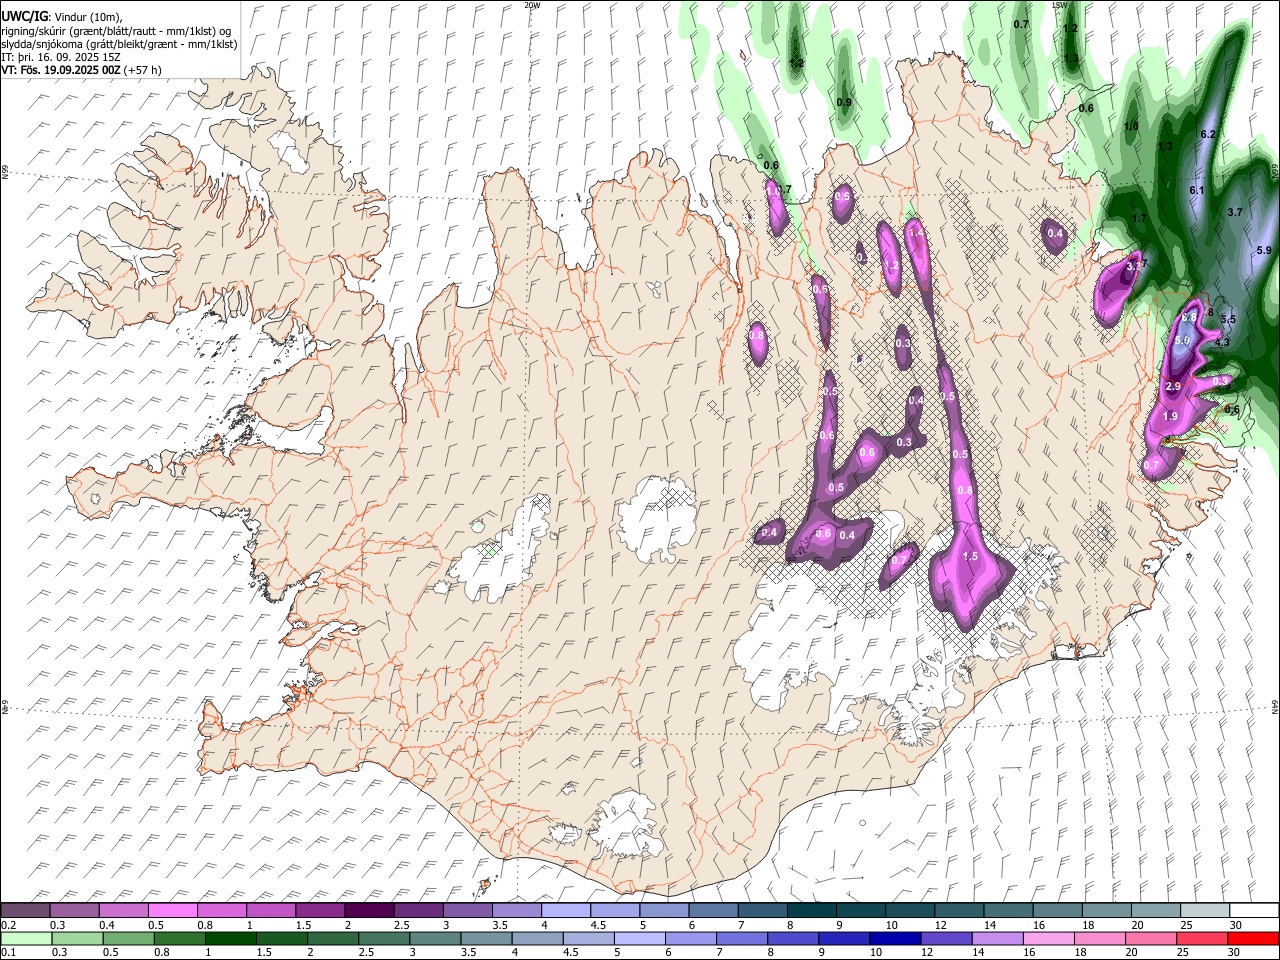Click the 1.5 snowfall value on the map

coord(969,556)
